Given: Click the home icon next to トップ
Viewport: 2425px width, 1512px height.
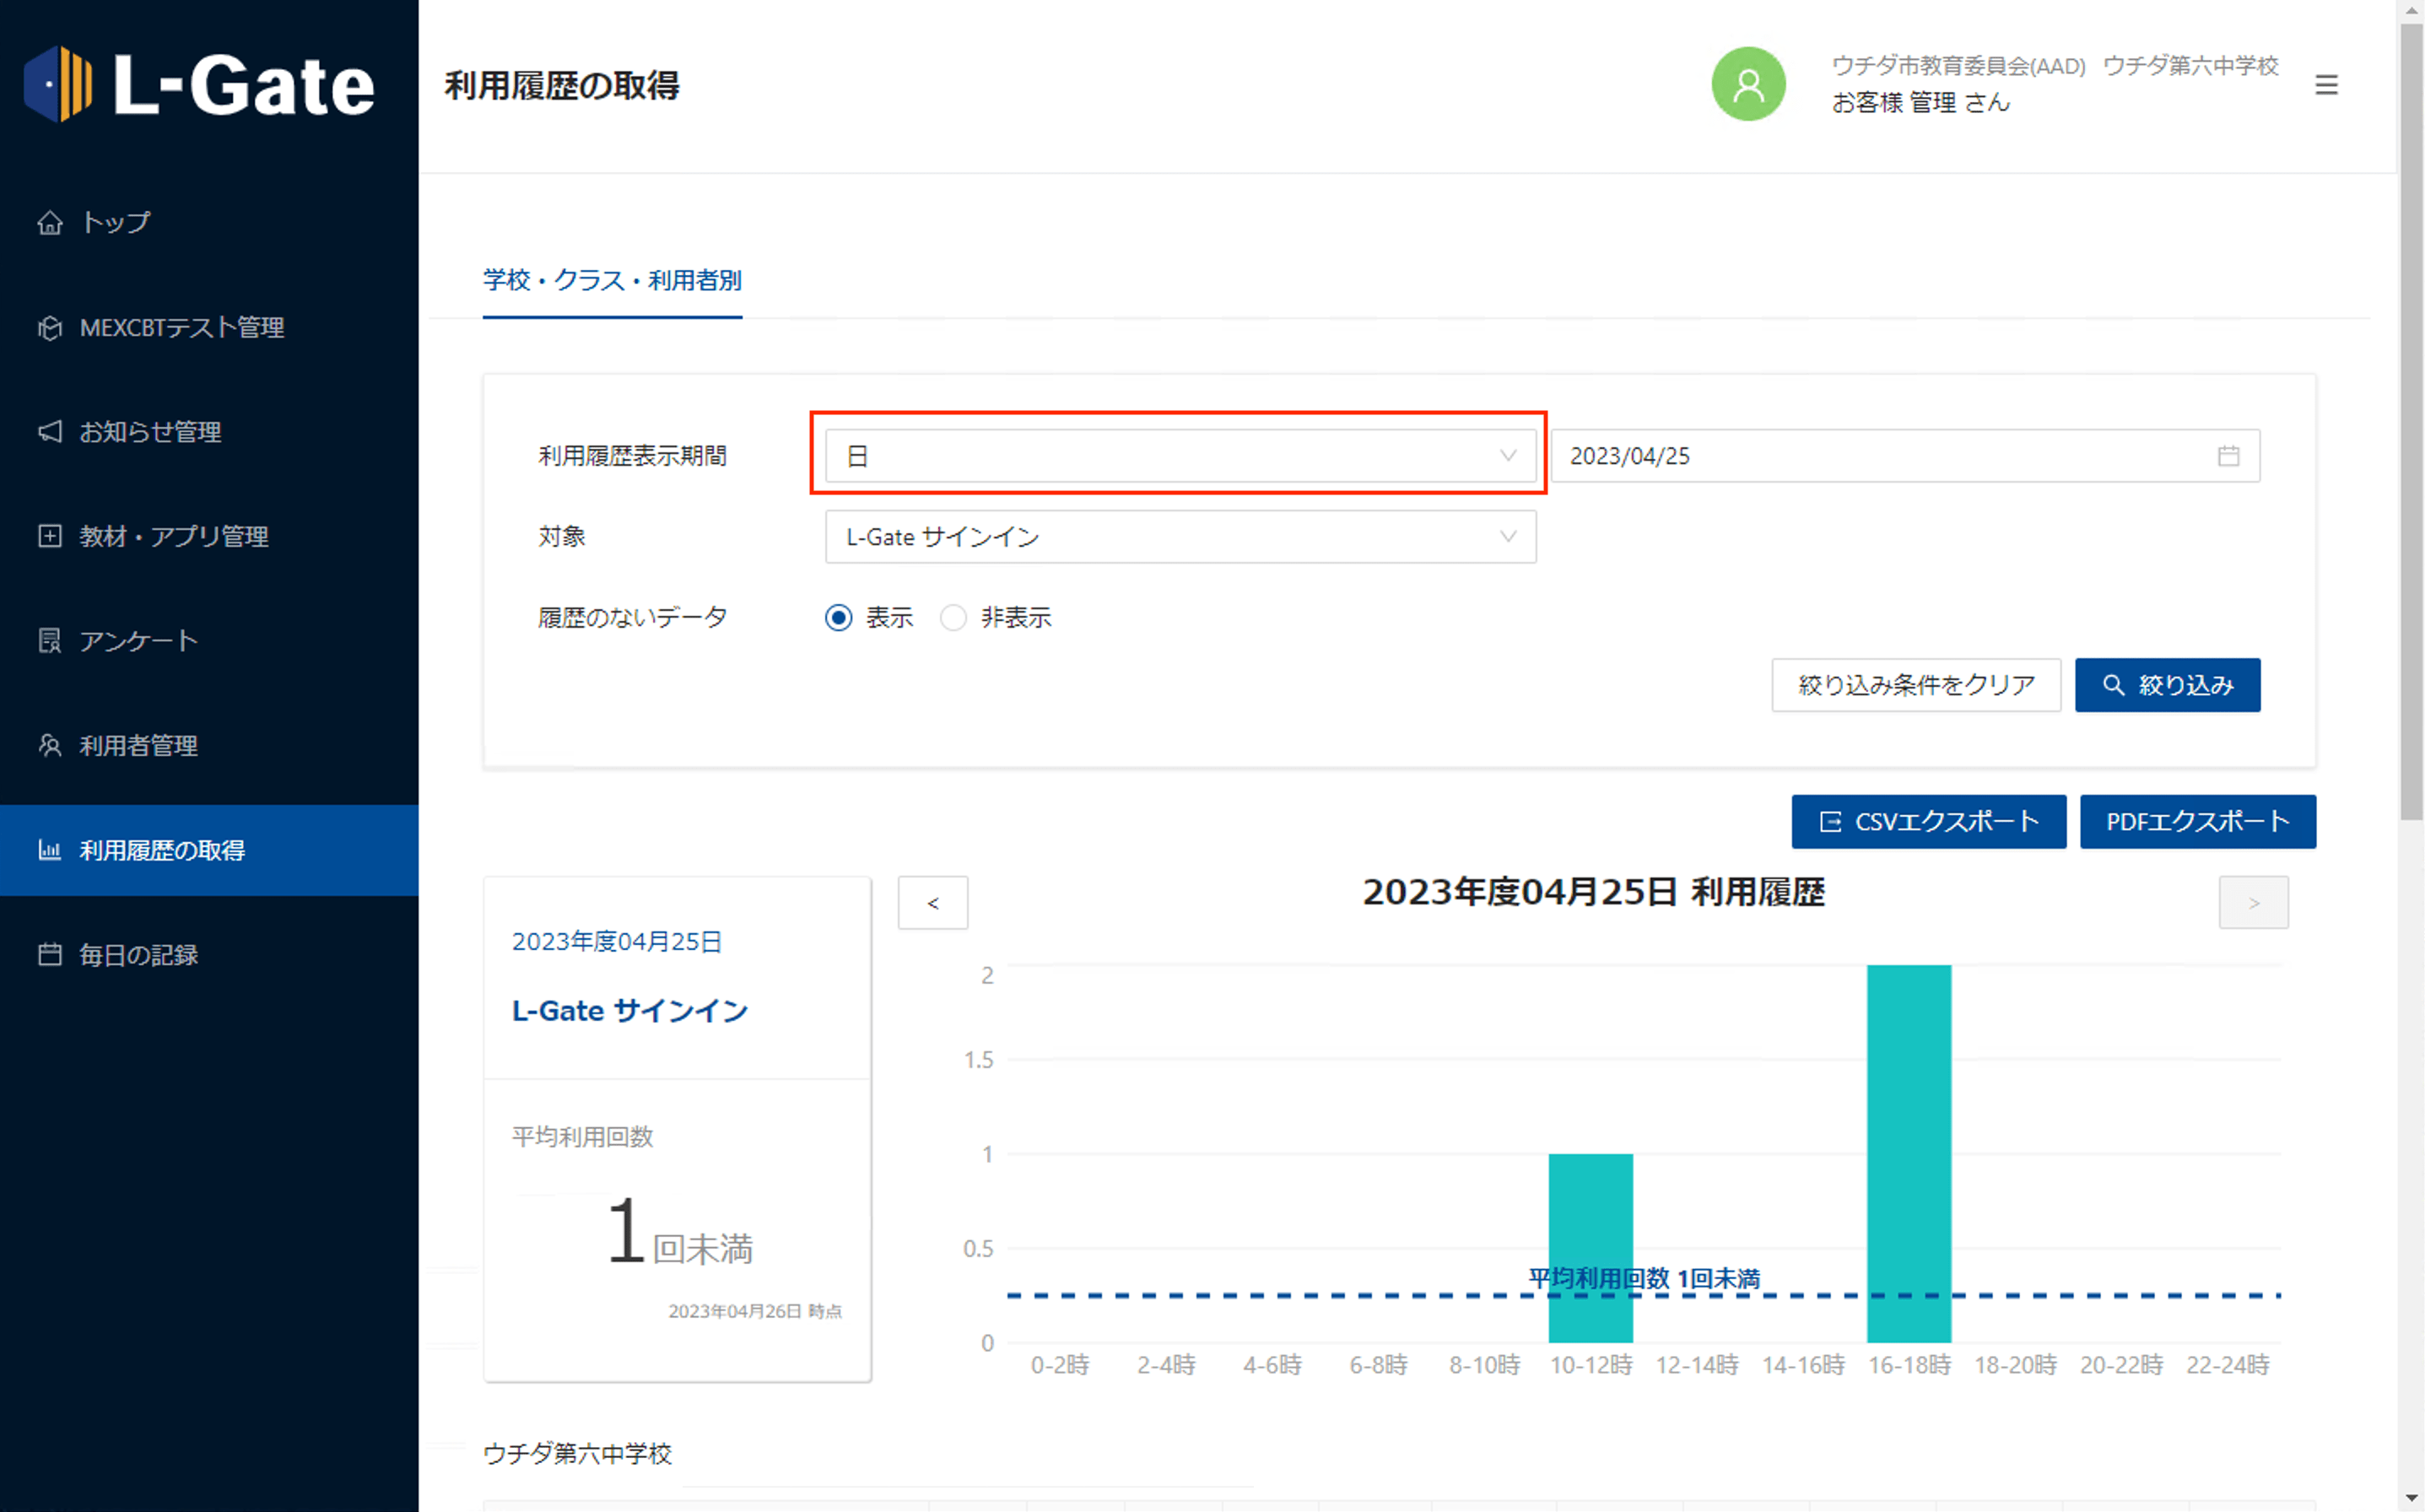Looking at the screenshot, I should point(50,223).
